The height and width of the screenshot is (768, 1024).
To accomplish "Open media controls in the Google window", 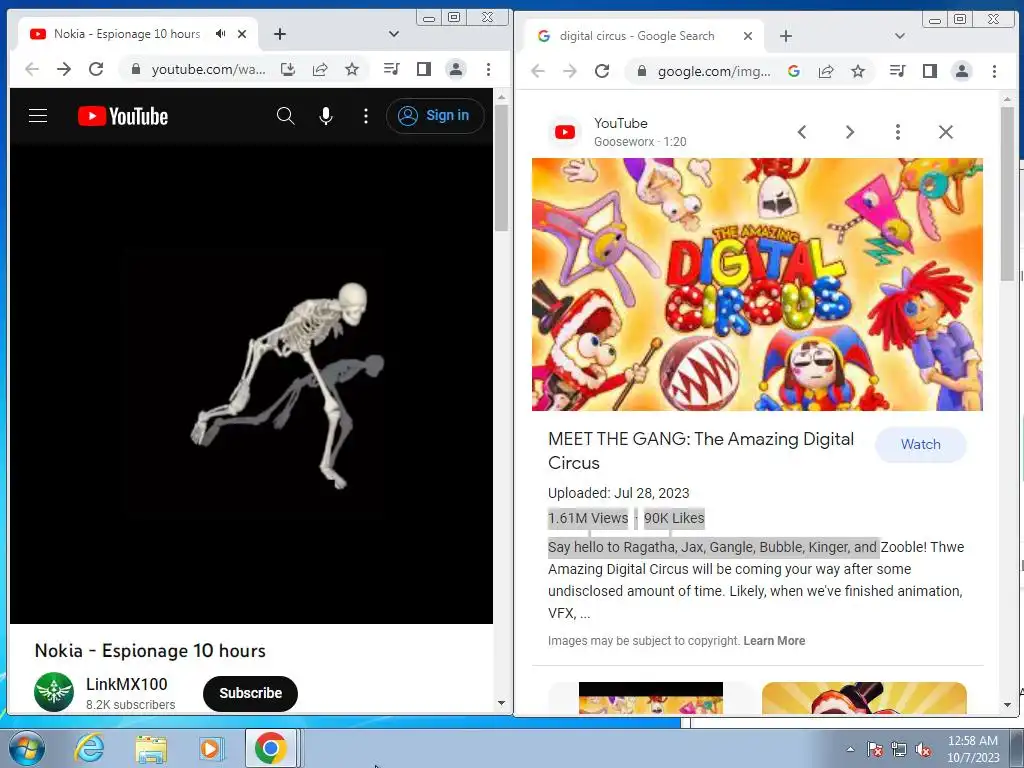I will pos(898,71).
